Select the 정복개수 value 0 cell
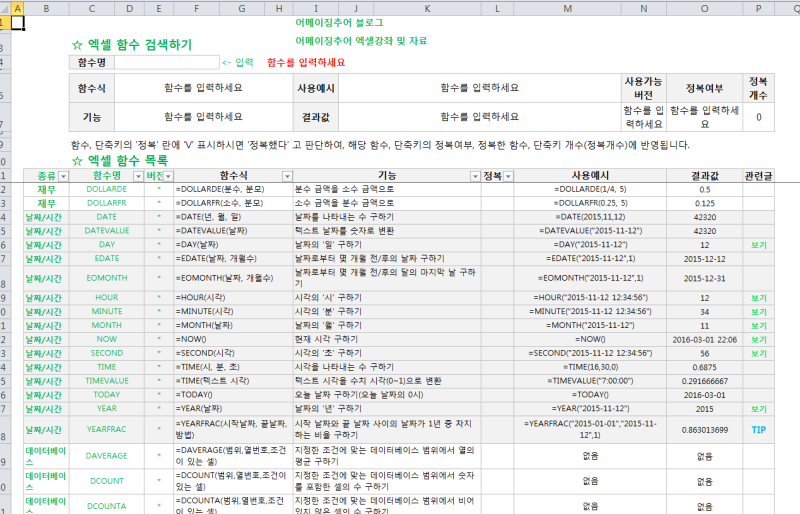Image resolution: width=800 pixels, height=514 pixels. pos(758,117)
